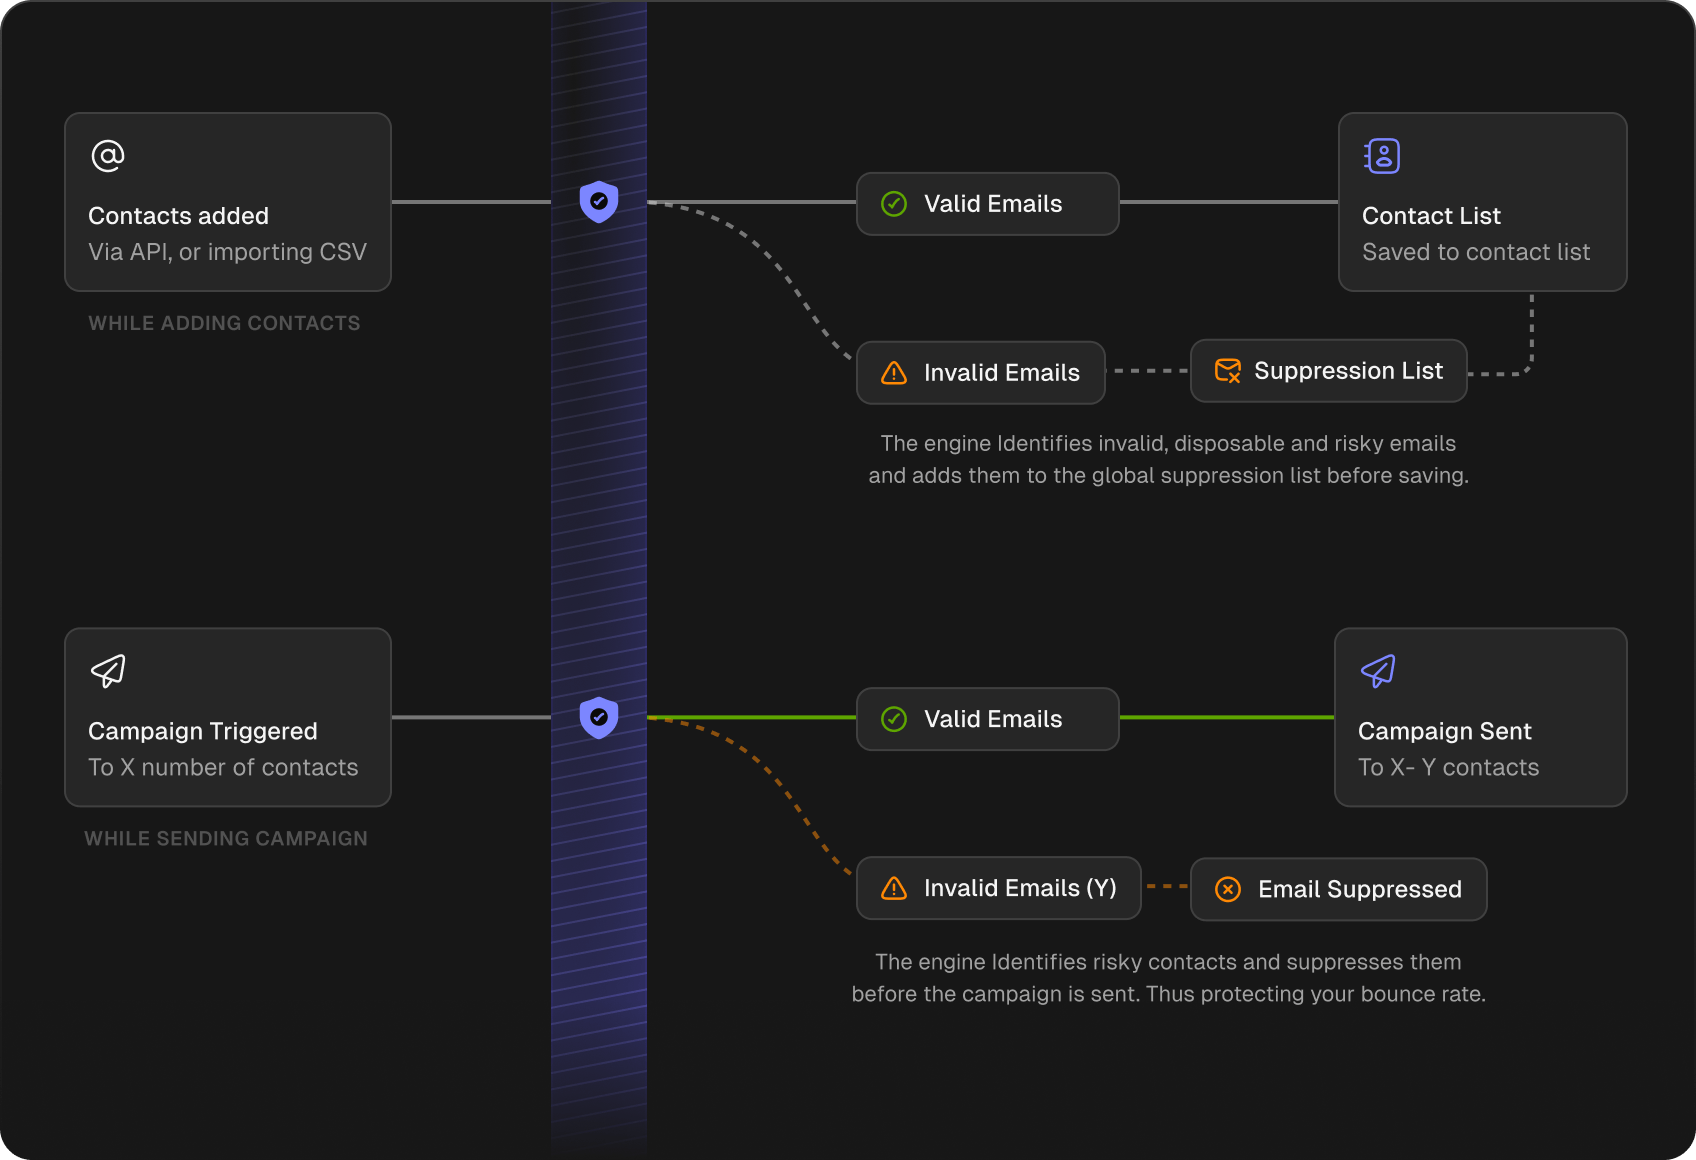The image size is (1696, 1160).
Task: Click the warning triangle on Invalid Emails node
Action: click(x=893, y=372)
